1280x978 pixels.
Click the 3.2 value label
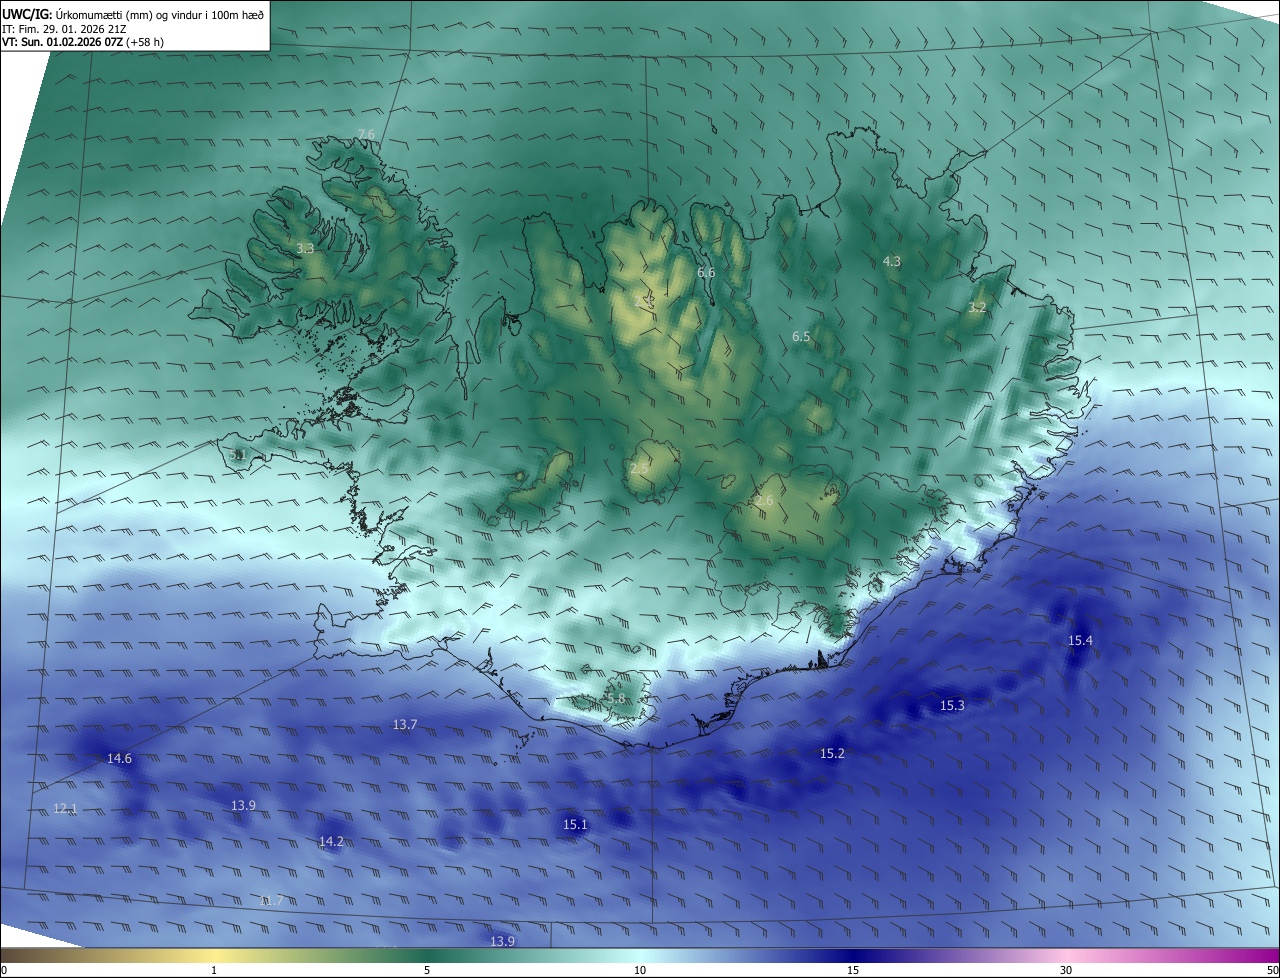[x=977, y=307]
